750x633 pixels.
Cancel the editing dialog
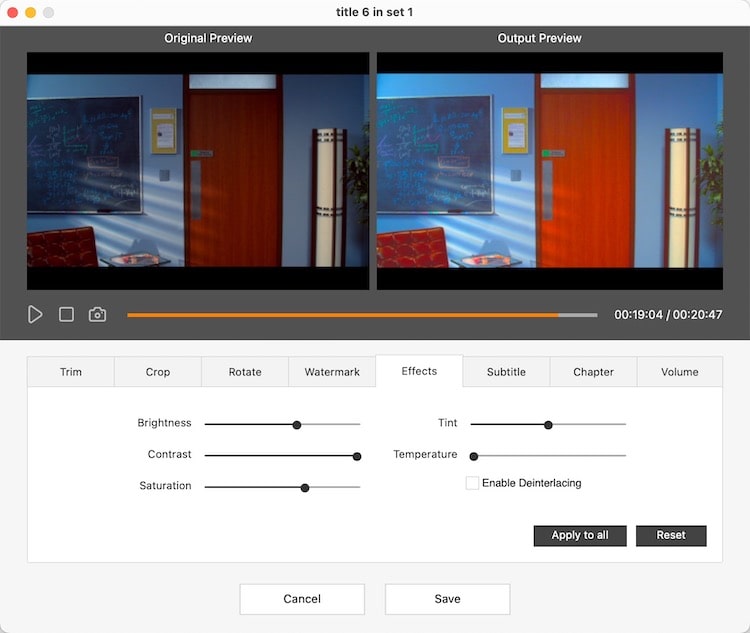point(302,599)
